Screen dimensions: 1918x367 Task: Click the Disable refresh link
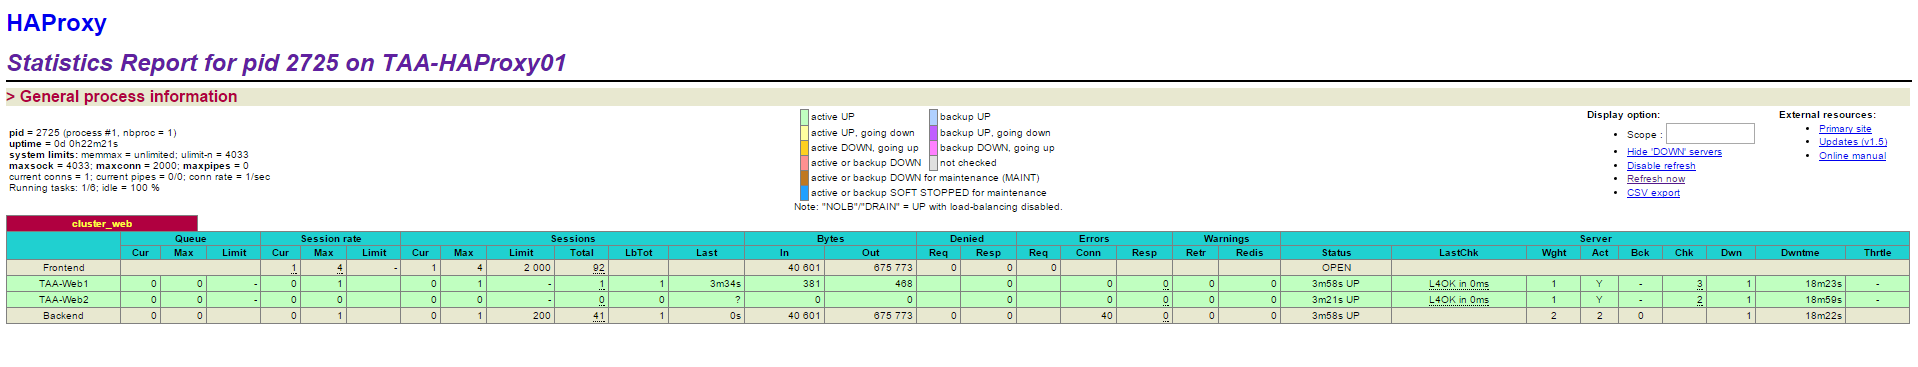click(x=1661, y=166)
